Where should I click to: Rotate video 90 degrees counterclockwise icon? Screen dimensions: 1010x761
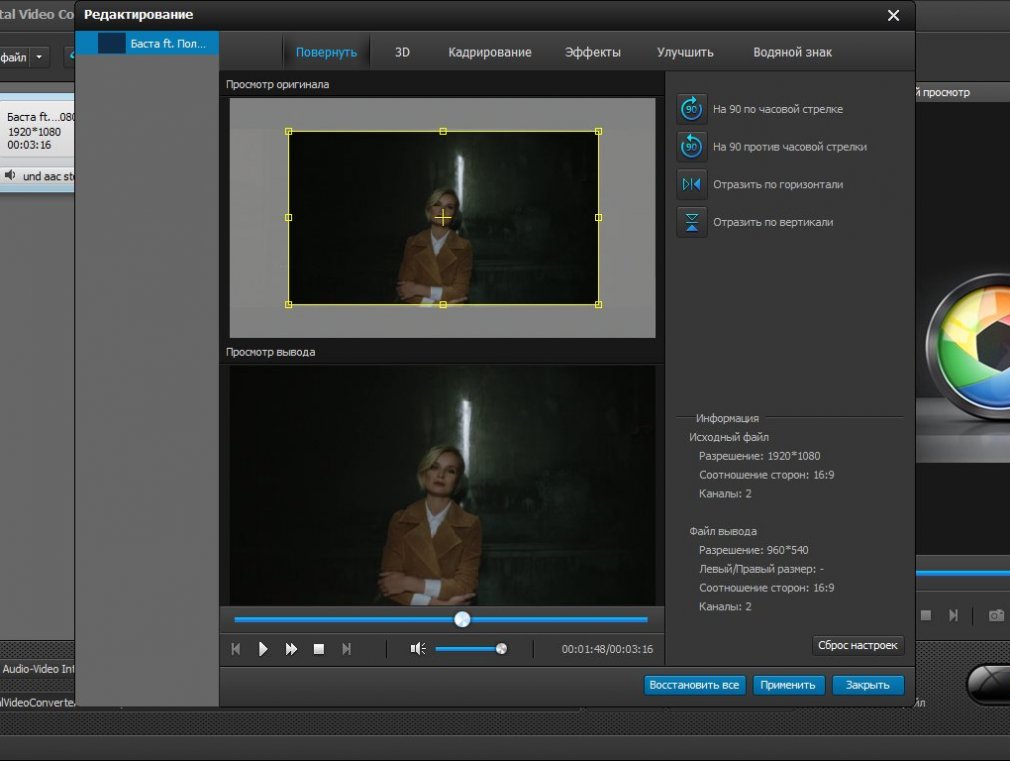pyautogui.click(x=691, y=146)
